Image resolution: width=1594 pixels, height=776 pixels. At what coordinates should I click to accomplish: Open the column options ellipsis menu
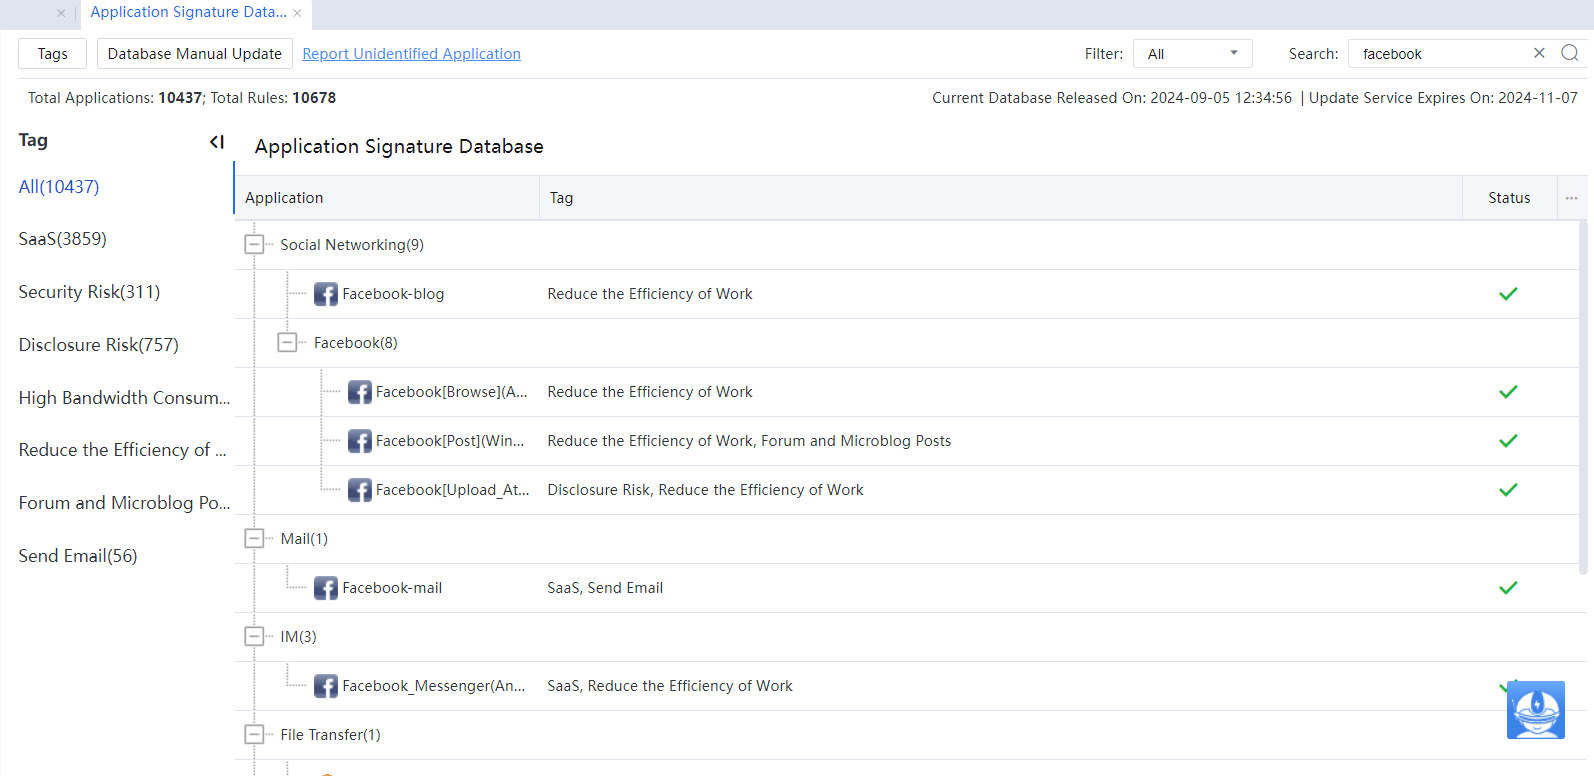[1571, 198]
